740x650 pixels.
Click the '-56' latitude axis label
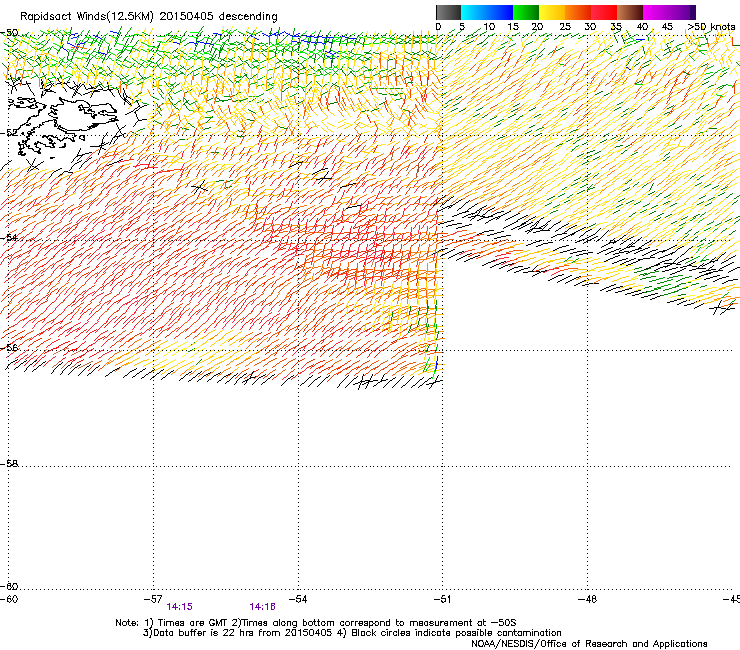click(x=9, y=347)
